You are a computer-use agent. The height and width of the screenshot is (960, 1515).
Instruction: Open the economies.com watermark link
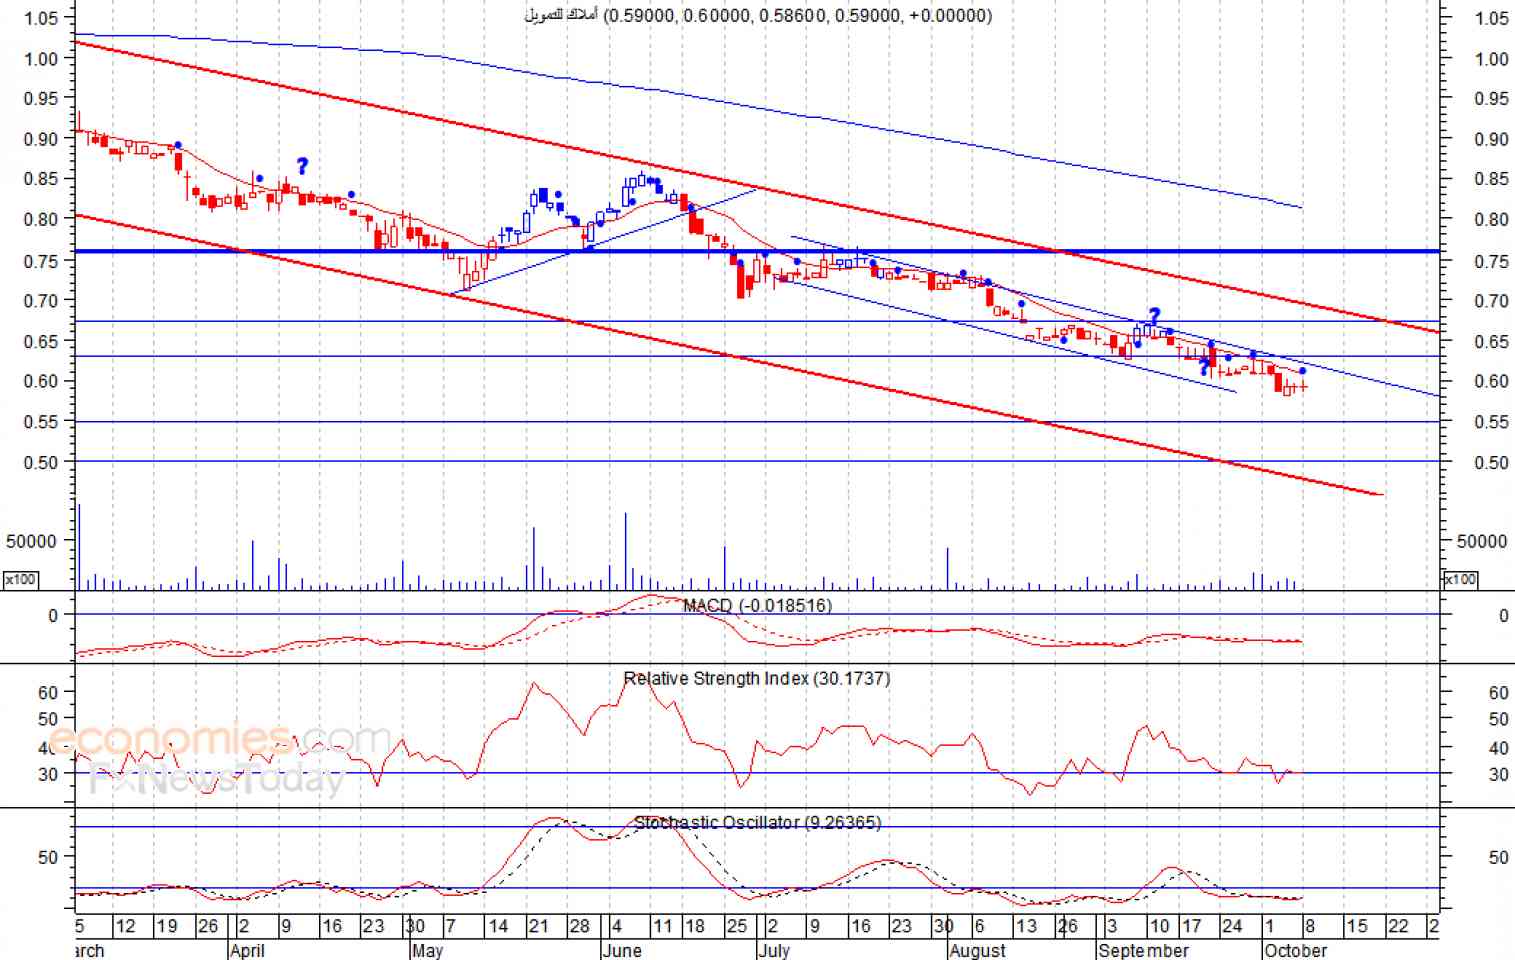[220, 740]
